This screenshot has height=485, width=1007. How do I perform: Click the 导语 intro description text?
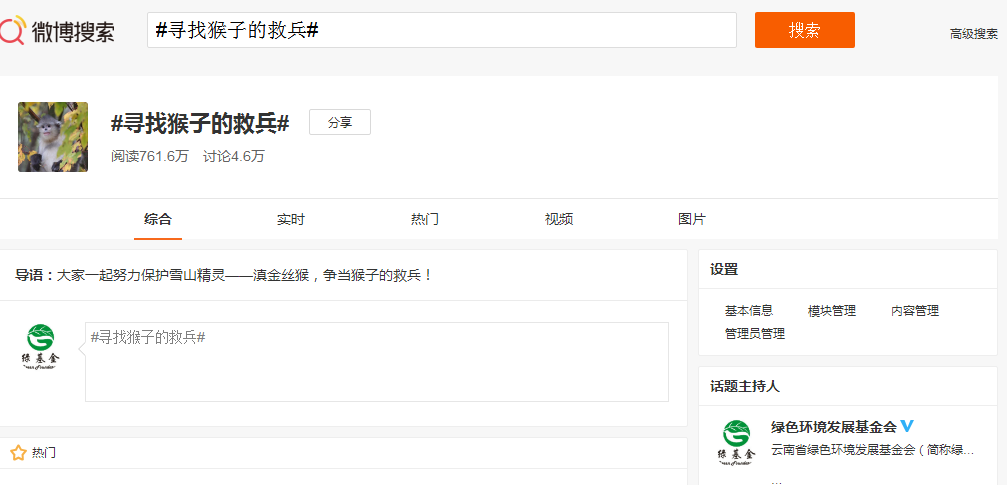[x=224, y=276]
